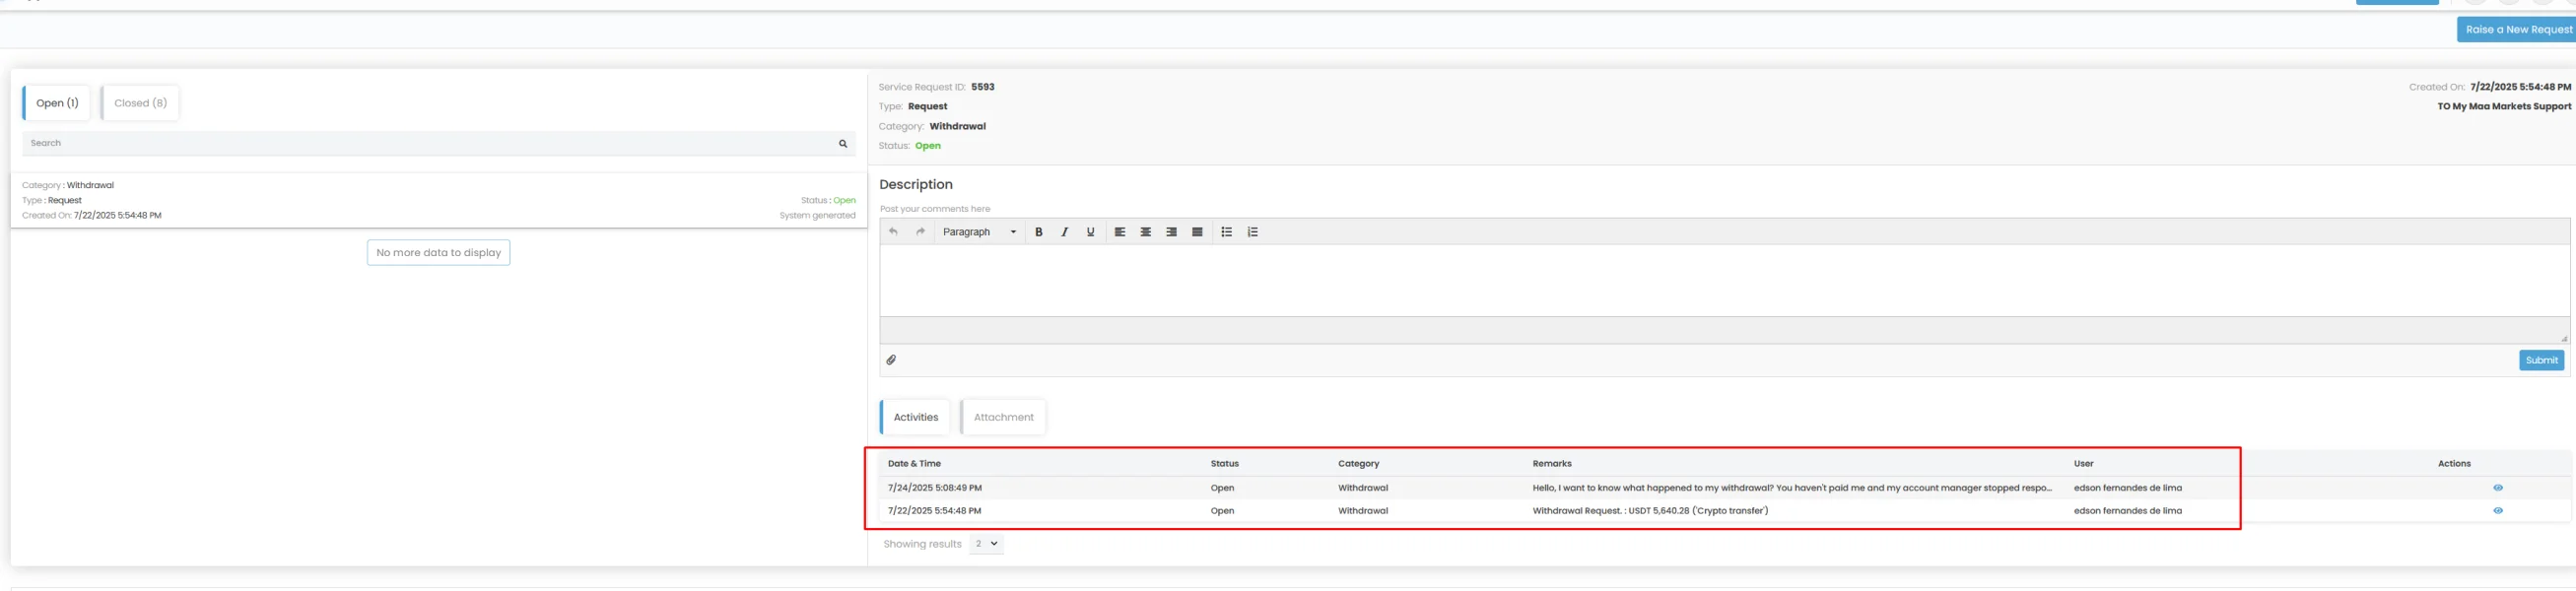This screenshot has height=591, width=2576.
Task: Click the Status column header
Action: click(x=1224, y=464)
